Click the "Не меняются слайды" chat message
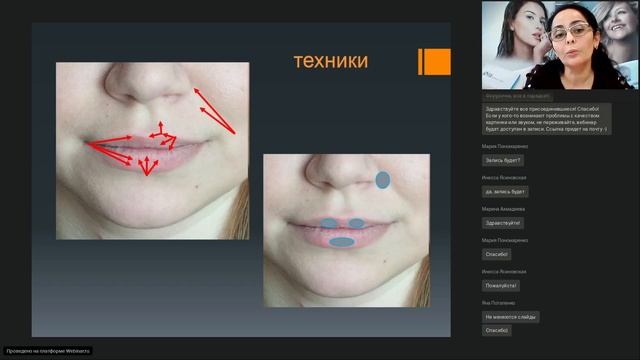 [x=511, y=317]
